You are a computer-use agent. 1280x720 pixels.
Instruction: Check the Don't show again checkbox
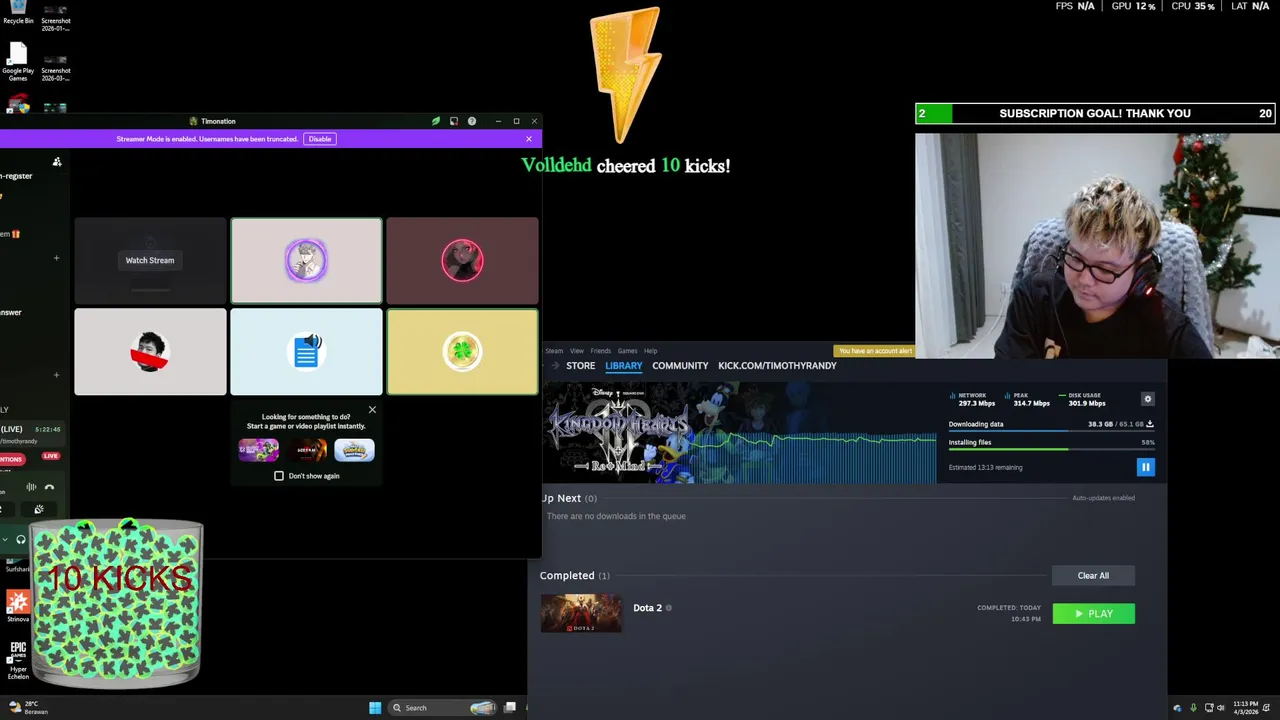click(279, 476)
